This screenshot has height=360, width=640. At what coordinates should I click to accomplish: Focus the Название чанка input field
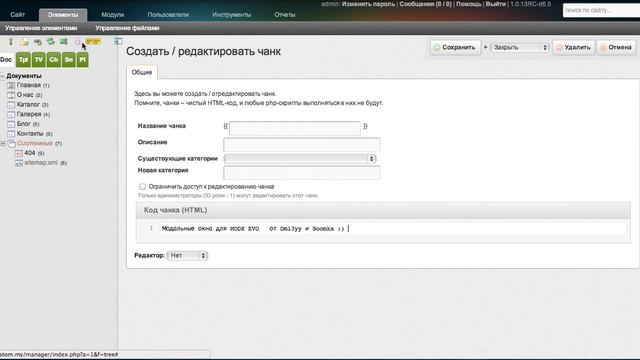tap(295, 128)
